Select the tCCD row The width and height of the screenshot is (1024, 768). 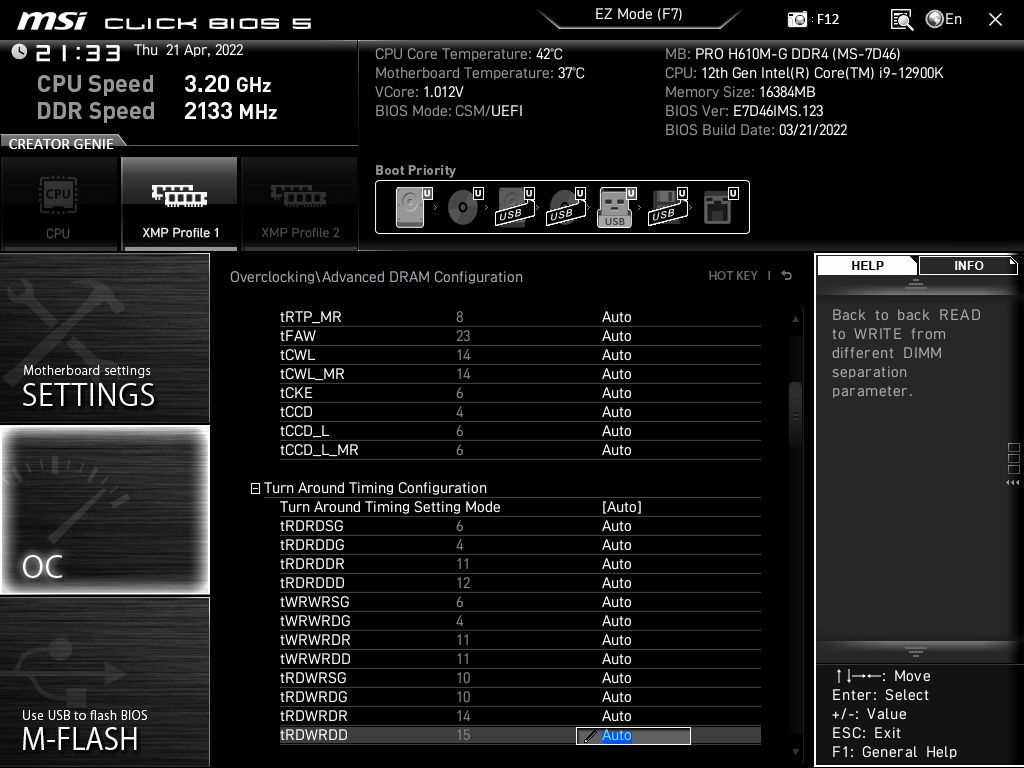click(520, 411)
